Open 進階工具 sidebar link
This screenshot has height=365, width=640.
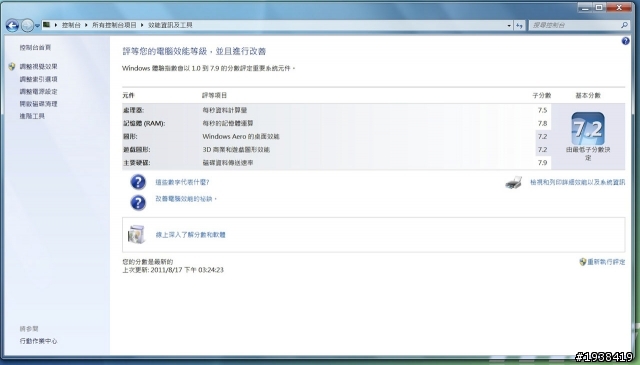coord(32,116)
